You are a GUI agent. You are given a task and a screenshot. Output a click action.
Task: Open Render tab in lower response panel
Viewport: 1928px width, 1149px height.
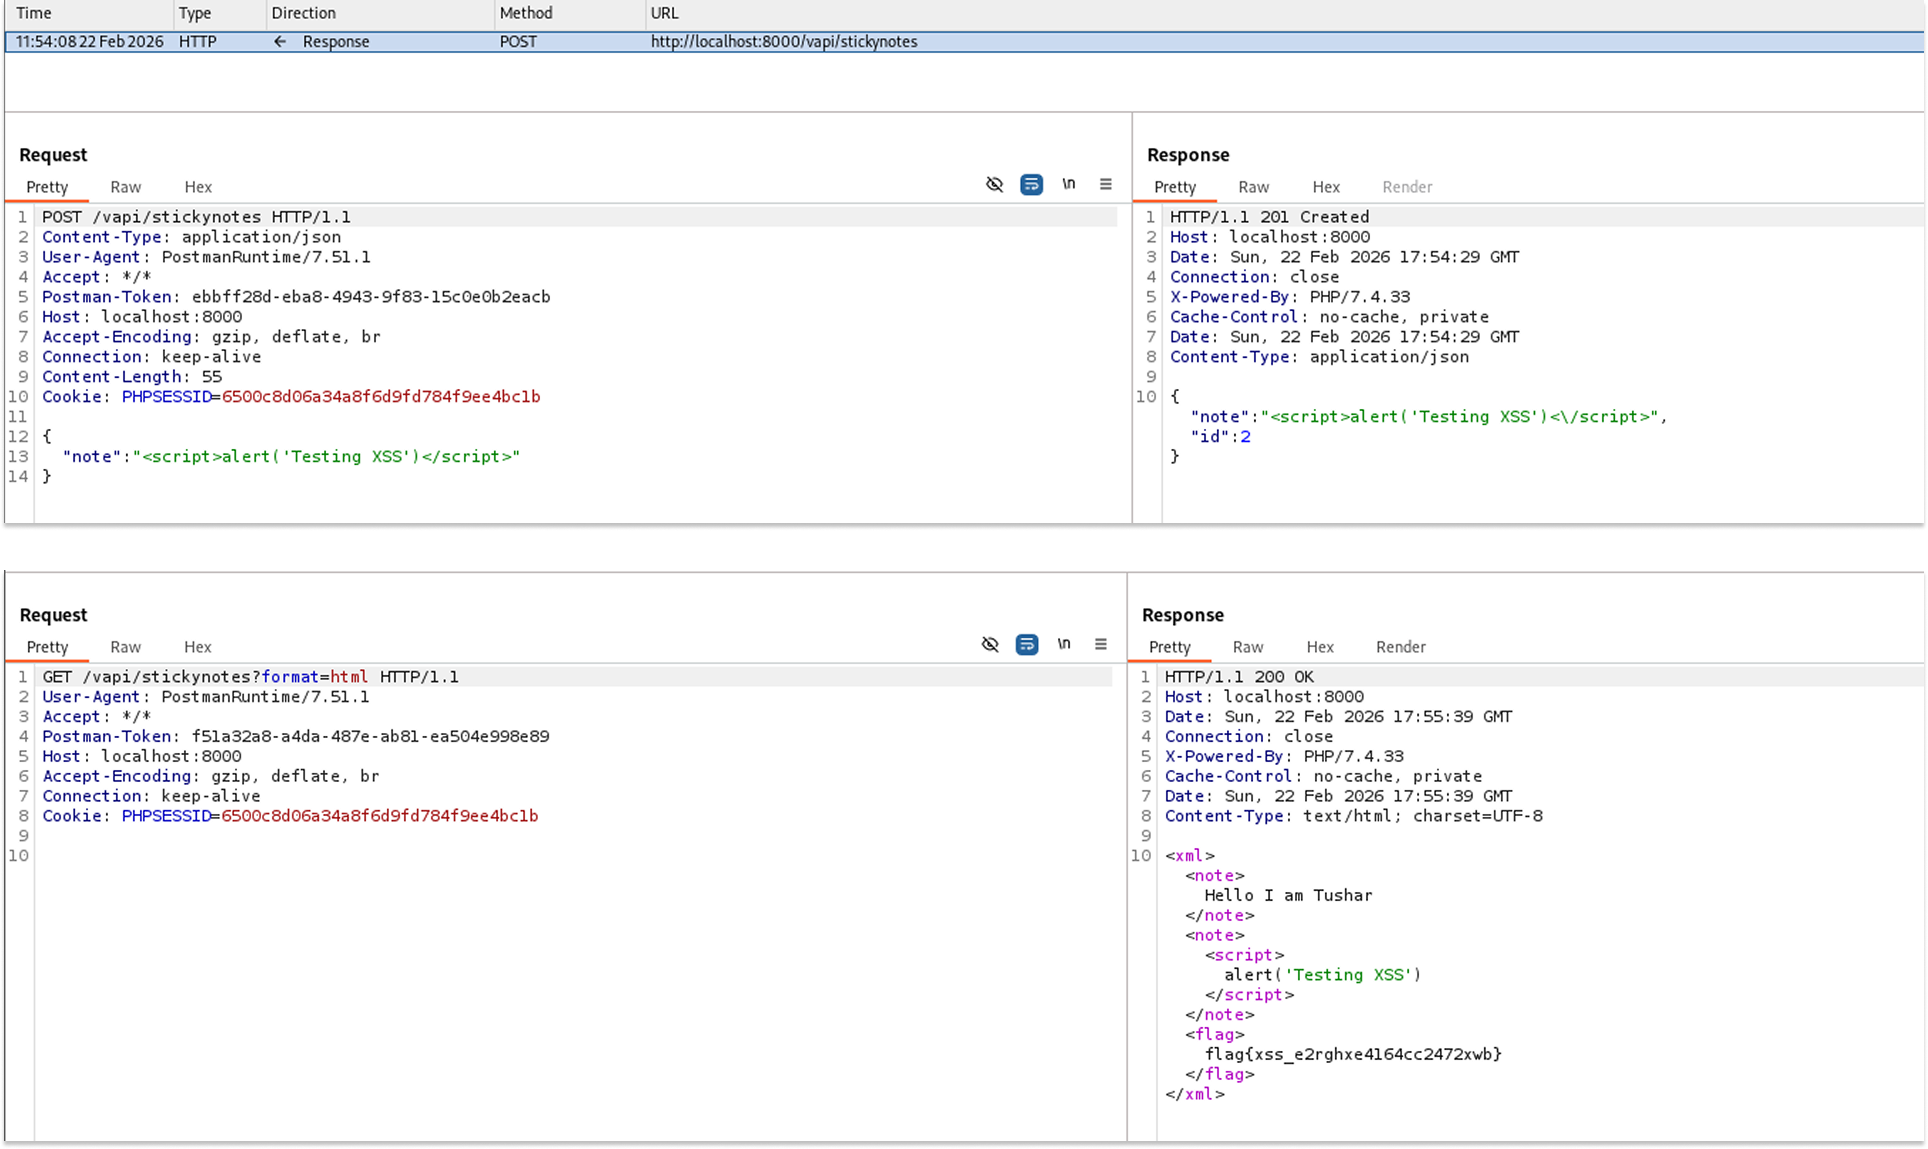[1400, 647]
